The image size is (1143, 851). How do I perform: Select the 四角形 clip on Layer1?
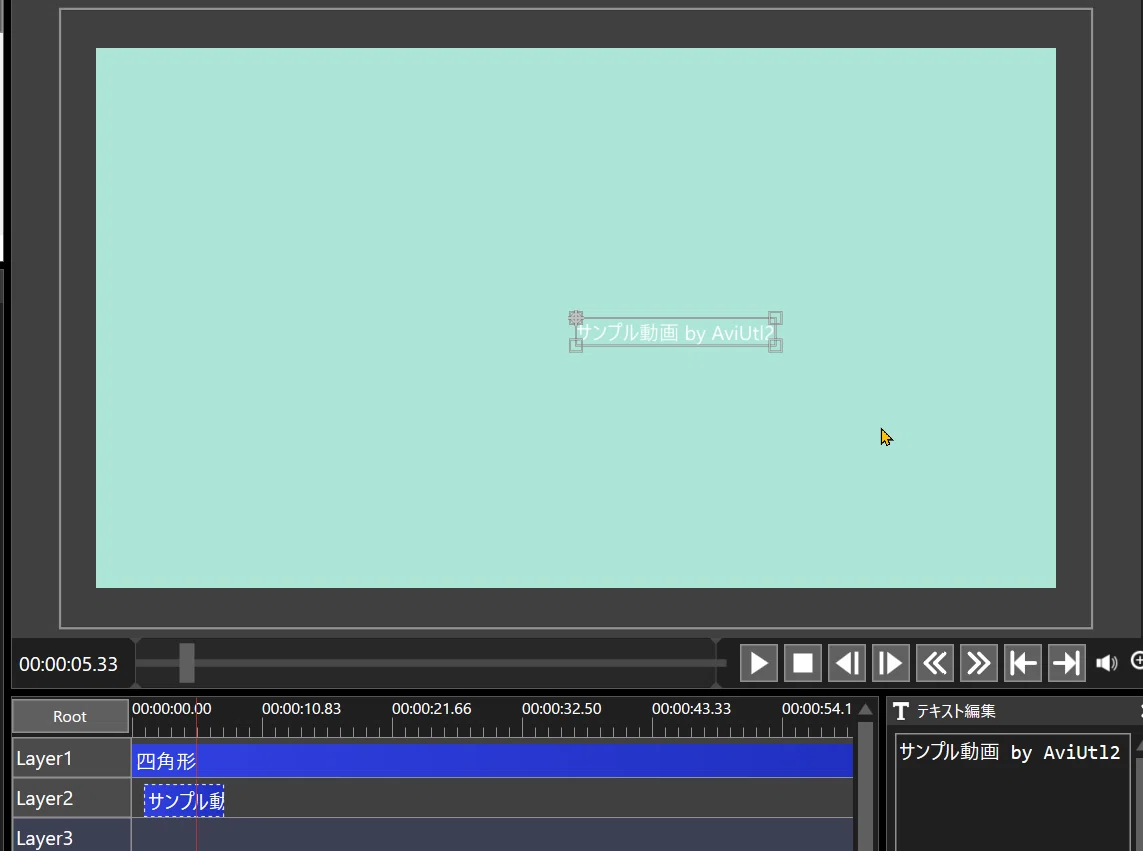pos(492,760)
